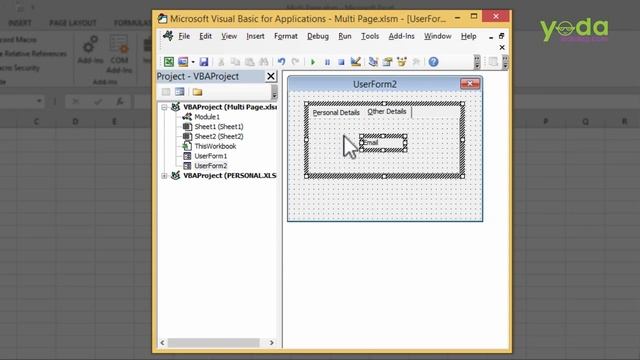
Task: Click COM Add-Ins in Excel ribbon
Action: tap(119, 54)
